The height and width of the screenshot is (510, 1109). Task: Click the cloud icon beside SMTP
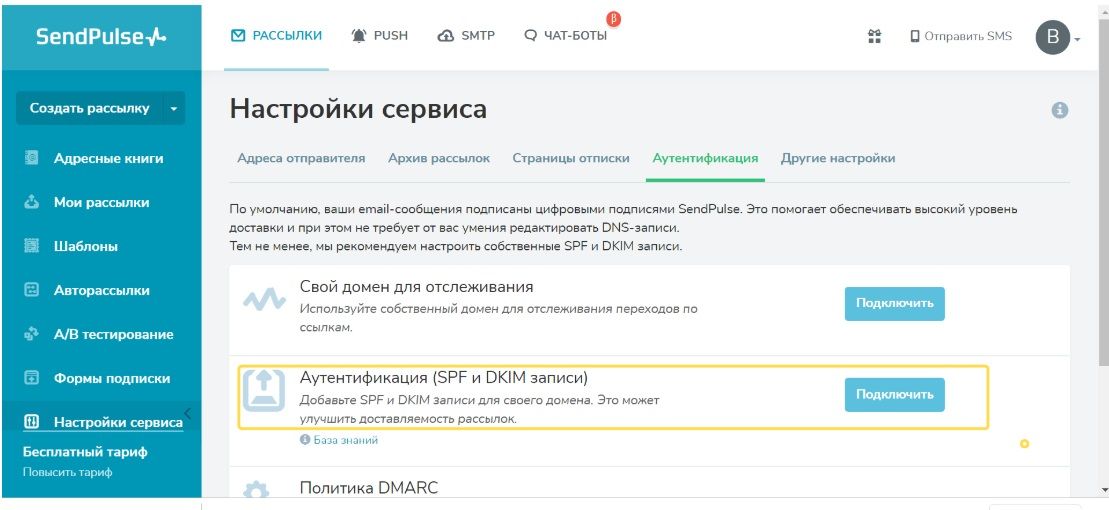446,36
